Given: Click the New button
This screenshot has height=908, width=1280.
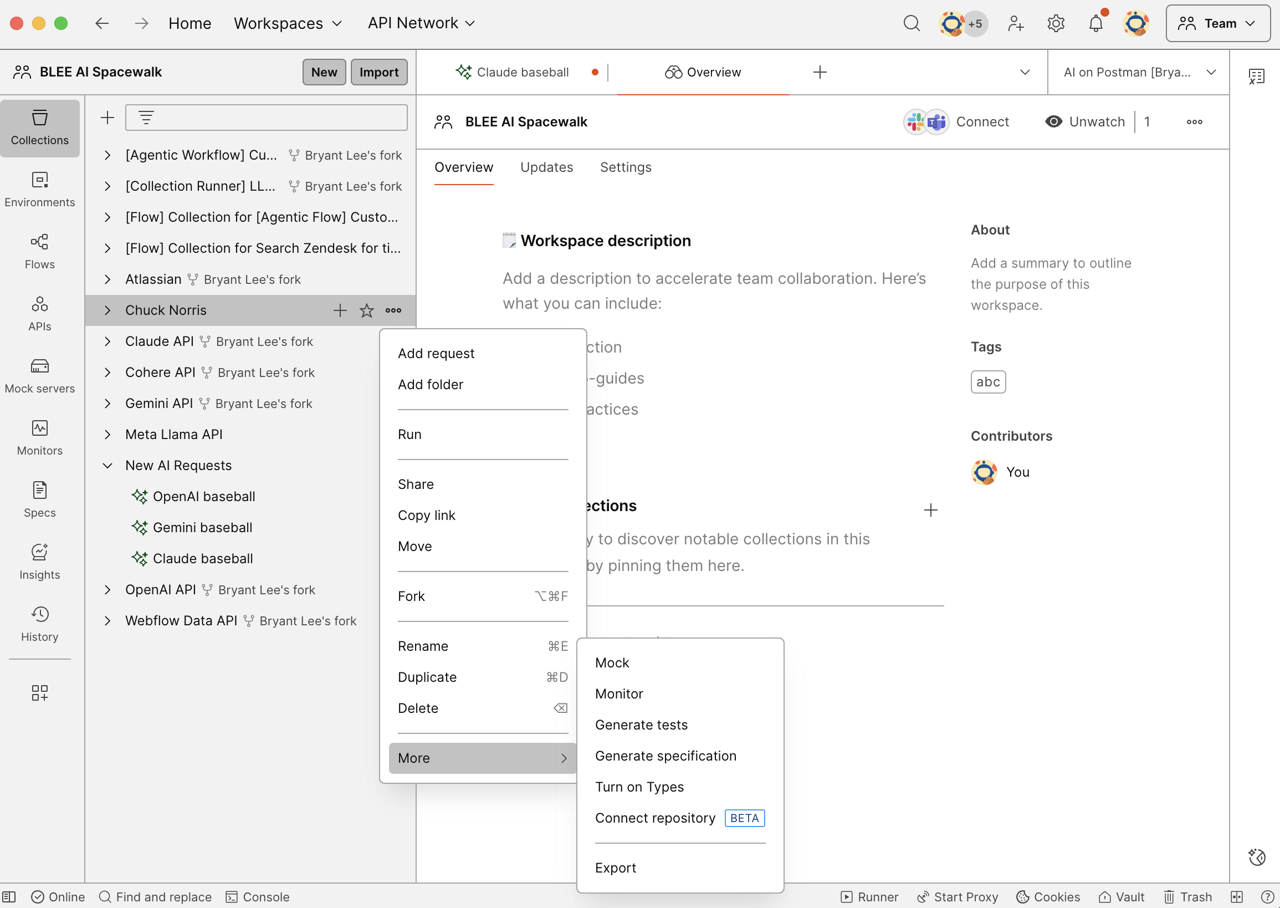Looking at the screenshot, I should [x=324, y=72].
